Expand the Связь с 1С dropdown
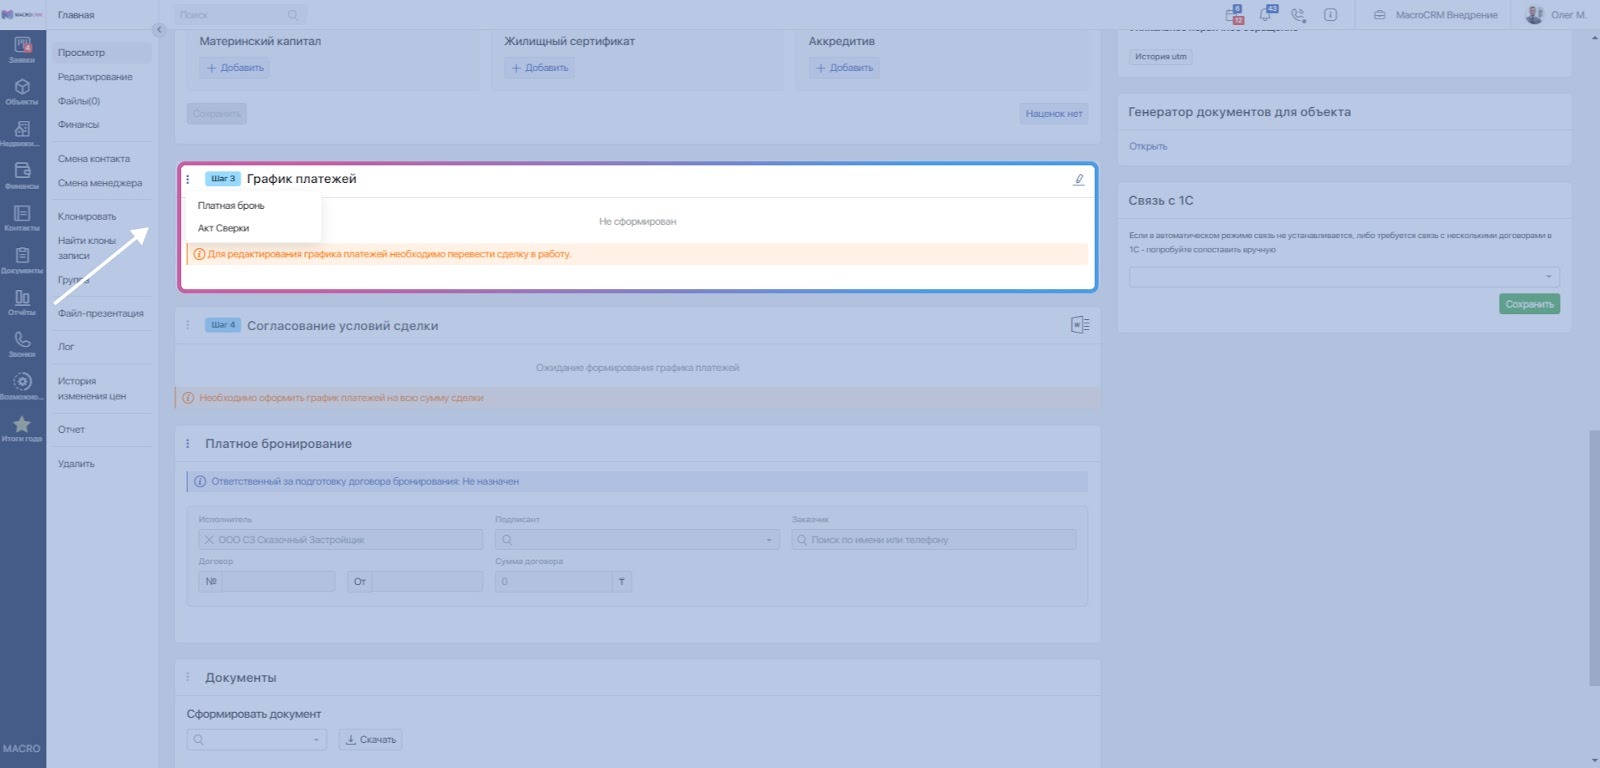The width and height of the screenshot is (1600, 768). [x=1344, y=277]
